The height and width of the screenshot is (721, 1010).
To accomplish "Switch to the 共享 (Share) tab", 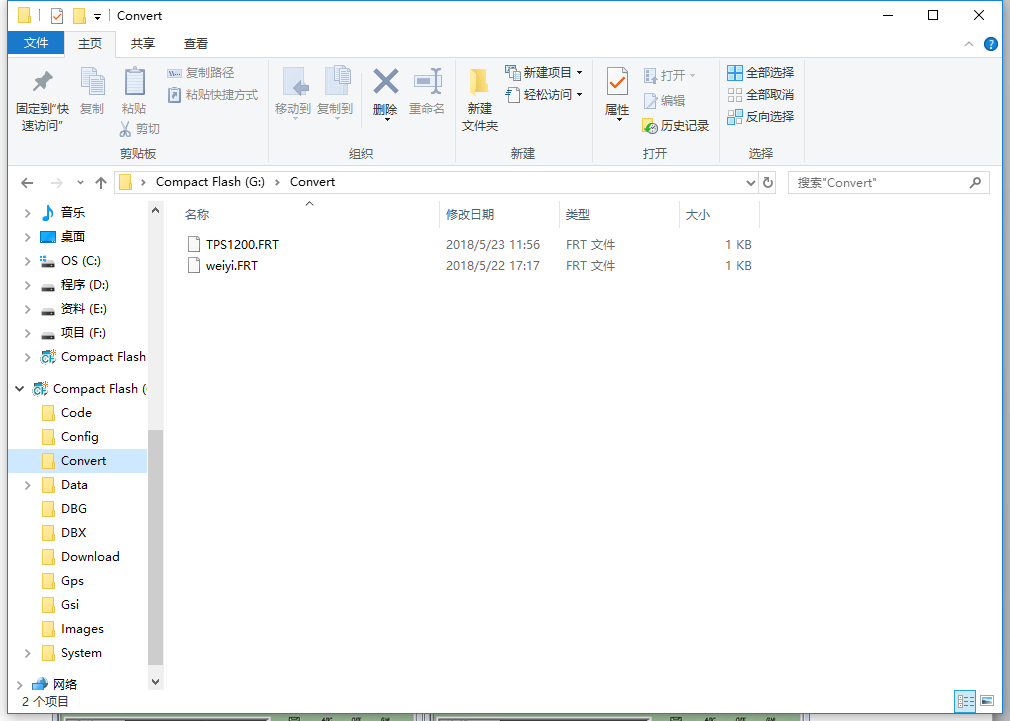I will coord(142,43).
